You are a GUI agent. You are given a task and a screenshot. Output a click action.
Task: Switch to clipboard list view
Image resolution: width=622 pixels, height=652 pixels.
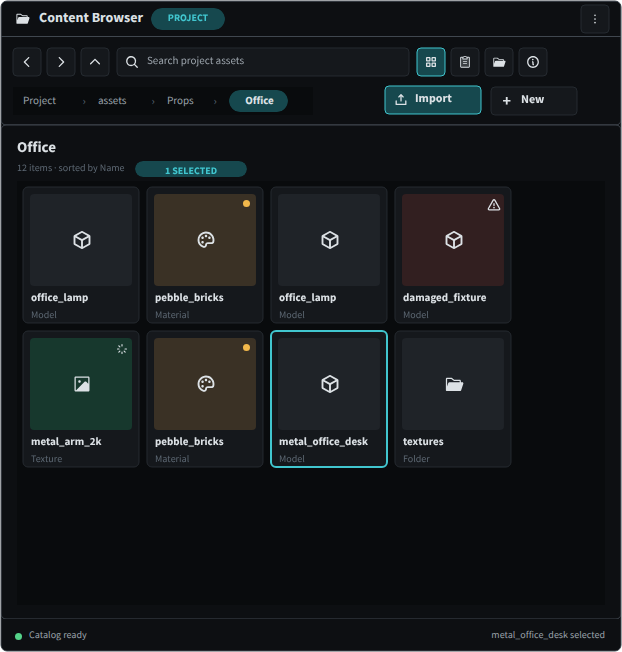[x=465, y=62]
